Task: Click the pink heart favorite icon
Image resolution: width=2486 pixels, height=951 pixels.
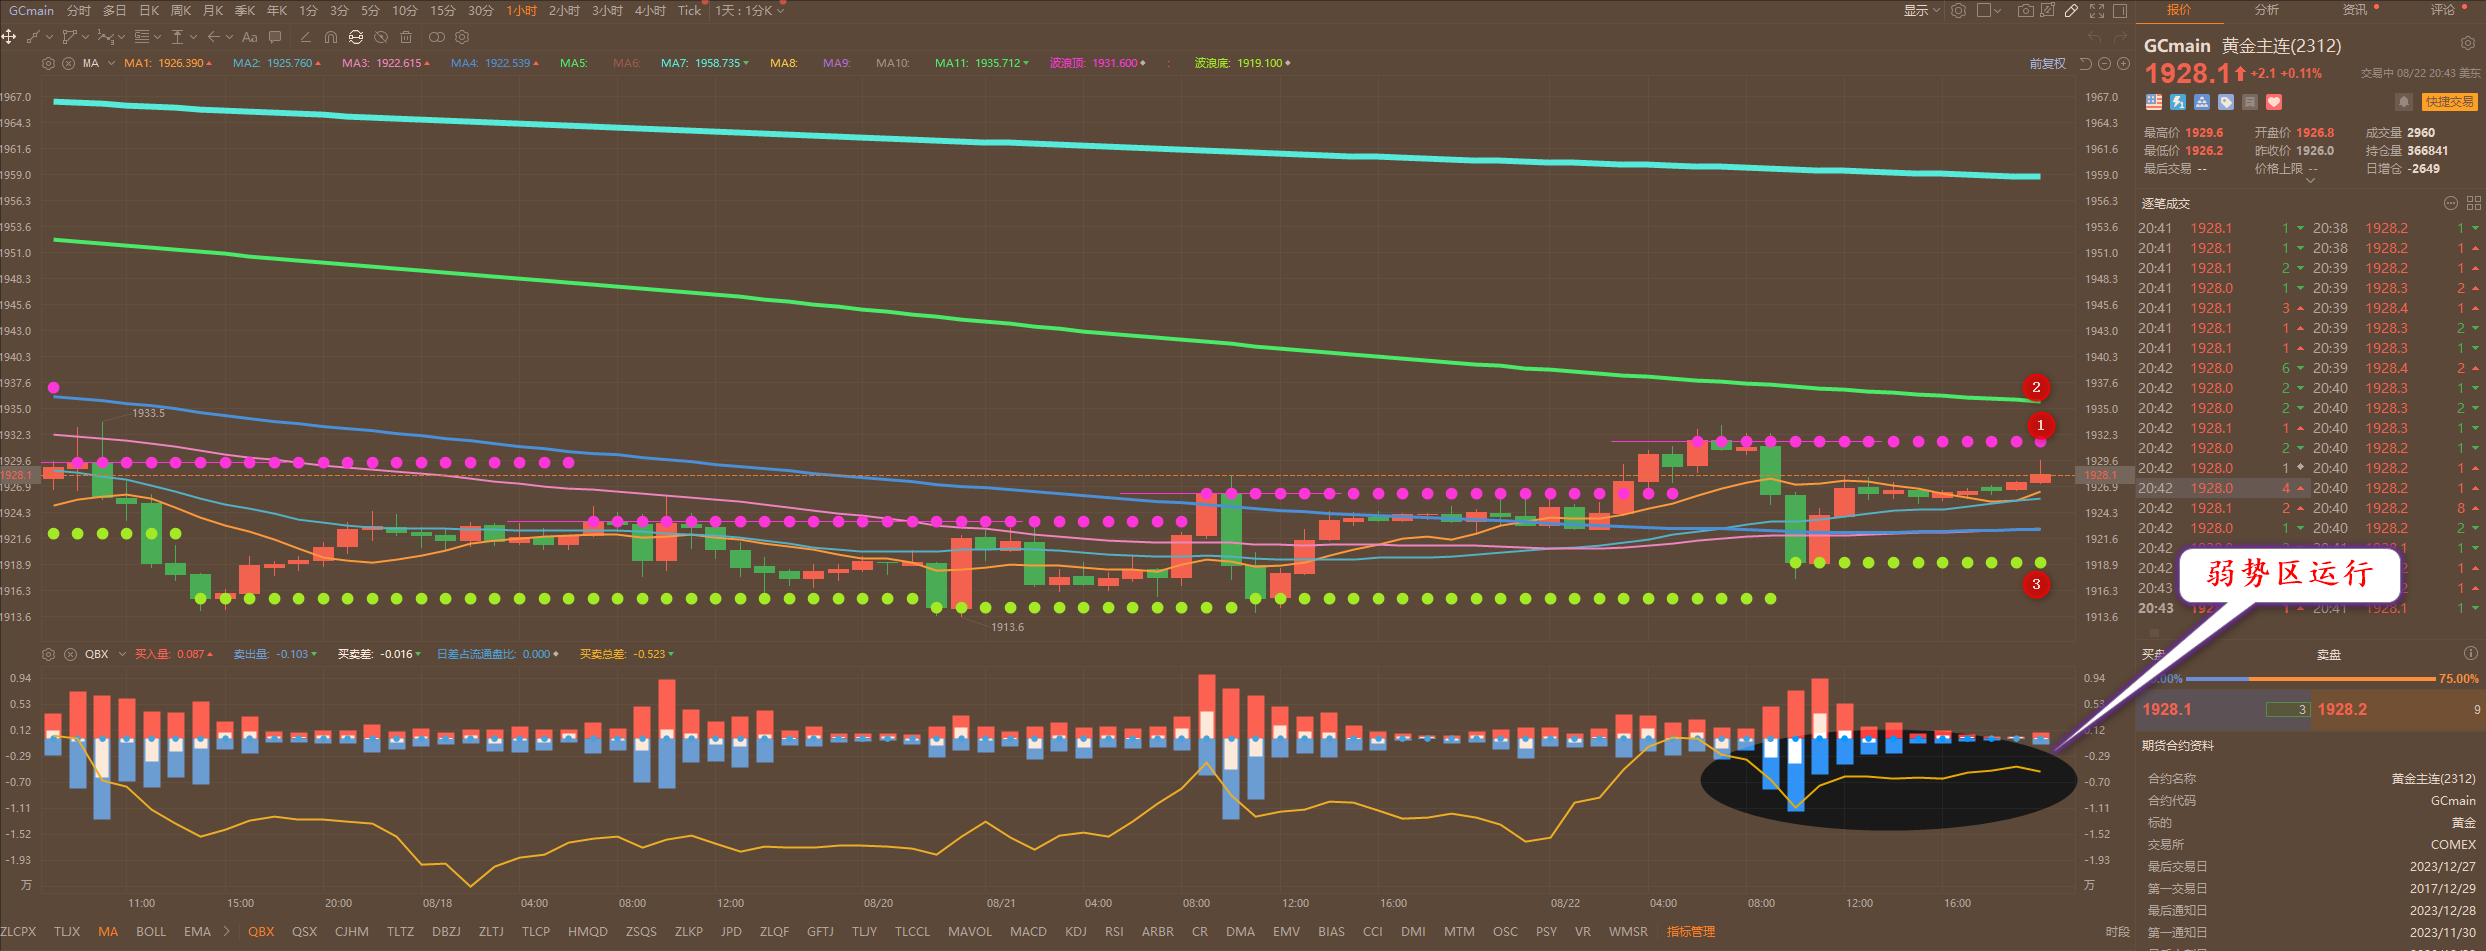Action: [x=2273, y=102]
